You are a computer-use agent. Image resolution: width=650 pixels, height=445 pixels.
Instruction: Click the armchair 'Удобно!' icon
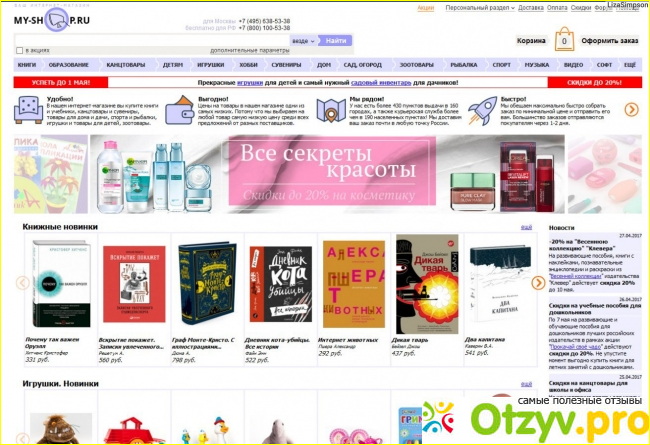point(28,110)
